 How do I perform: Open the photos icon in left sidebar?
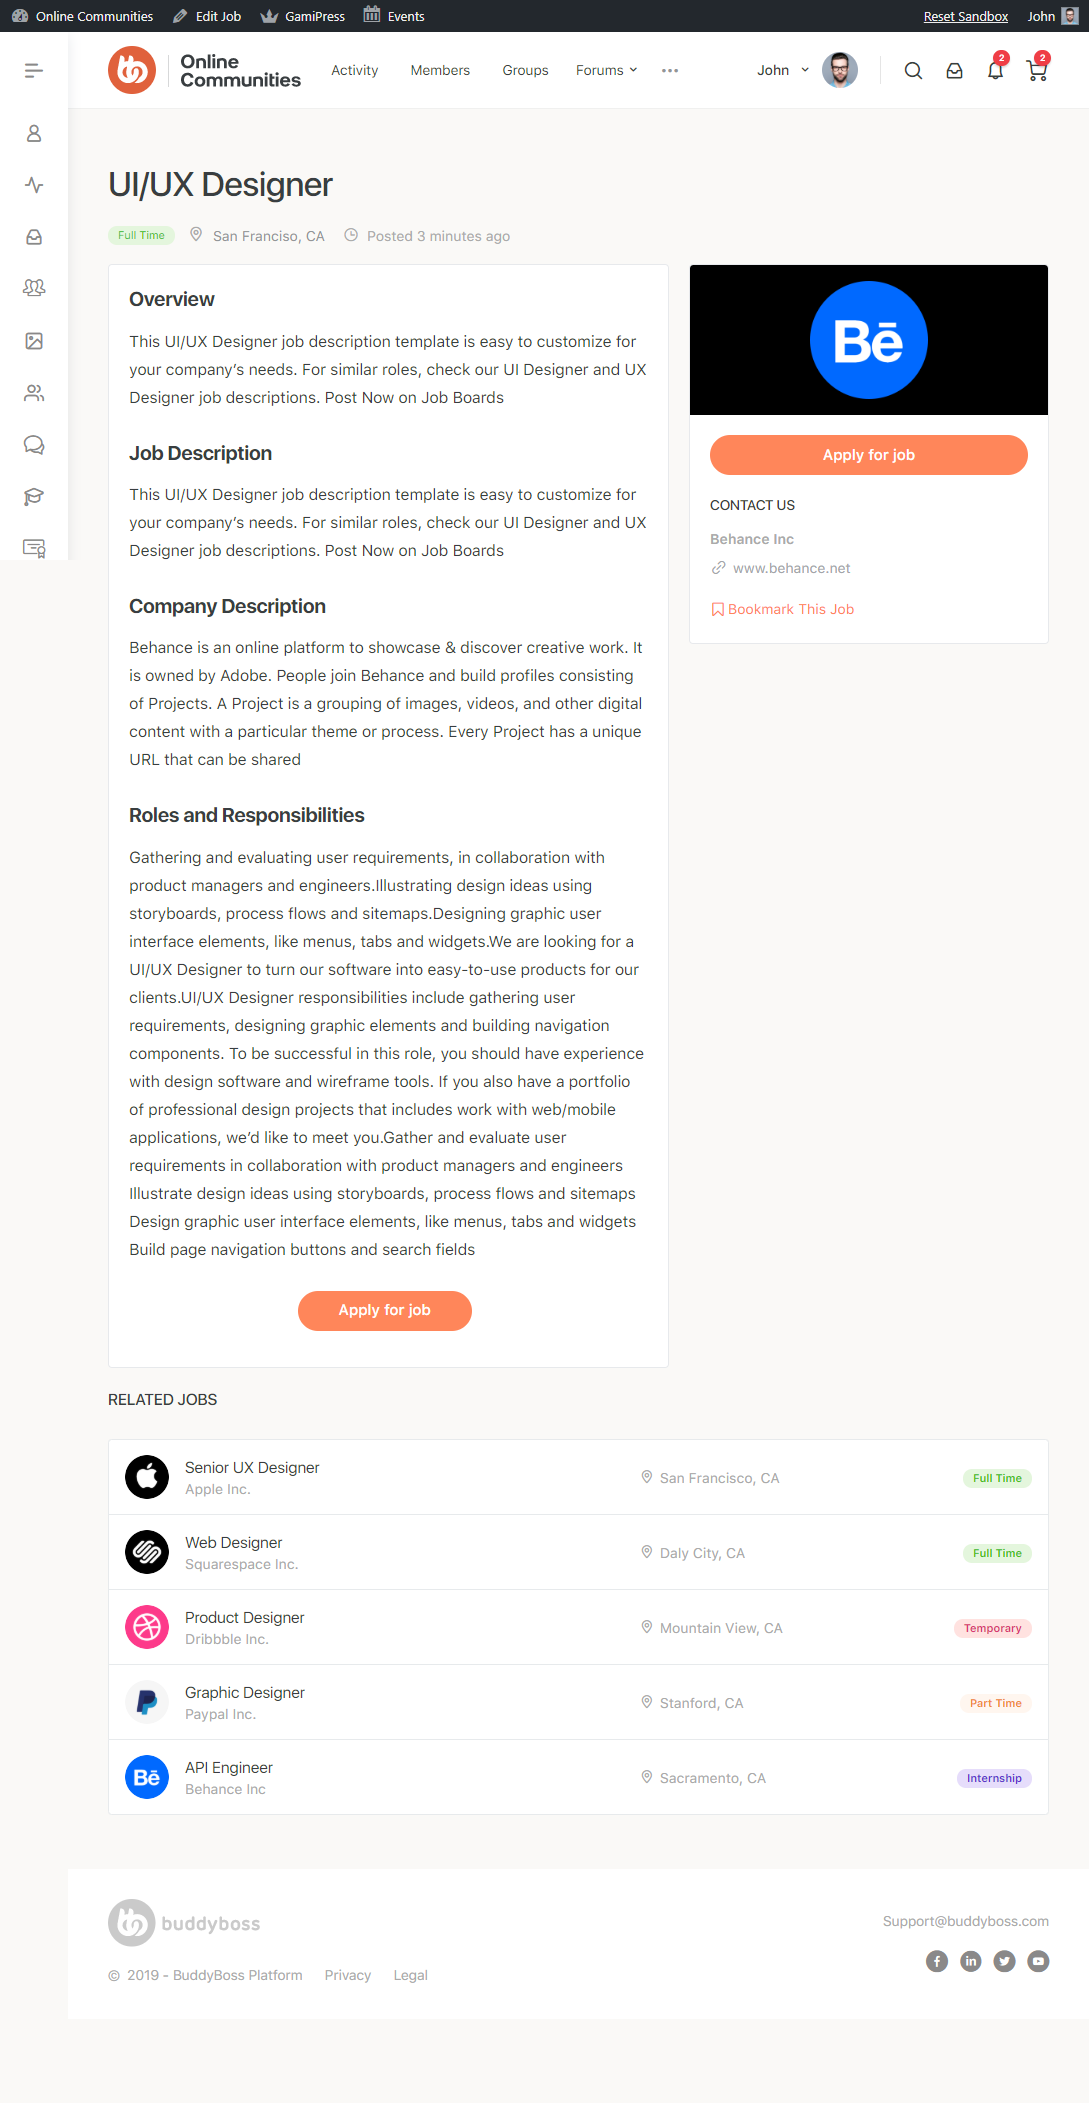point(34,341)
